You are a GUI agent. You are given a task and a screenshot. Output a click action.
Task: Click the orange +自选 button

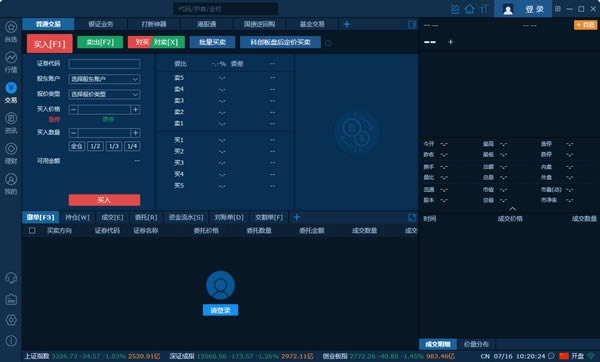[585, 25]
